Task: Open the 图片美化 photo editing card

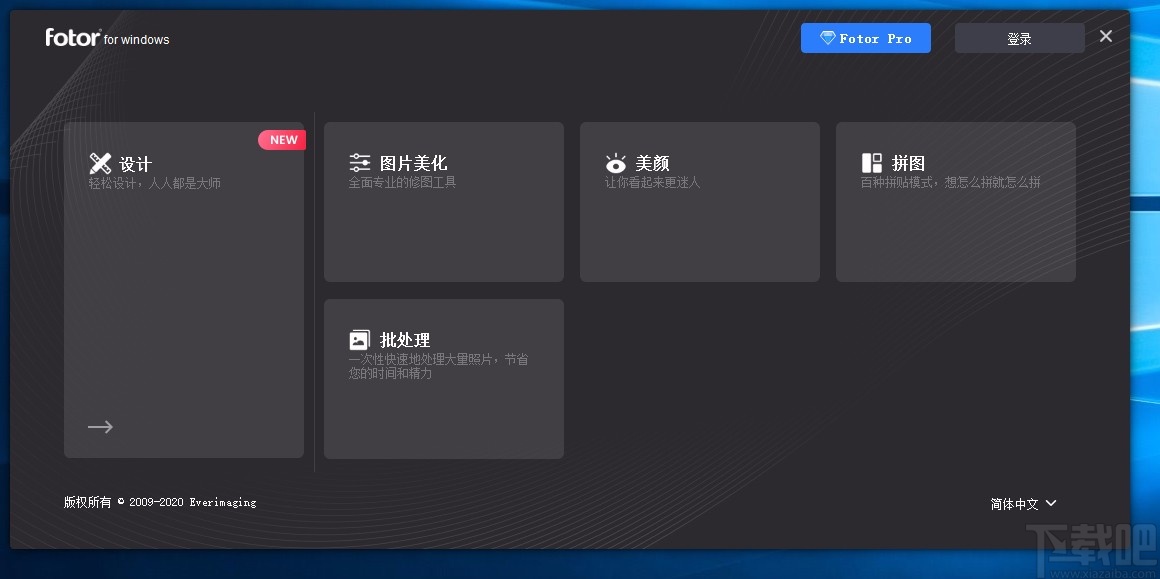Action: (x=443, y=200)
